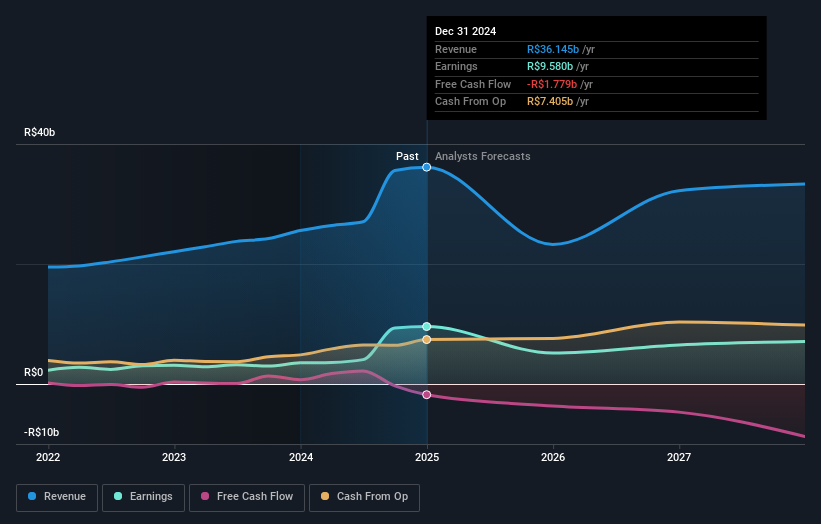Toggle the Earnings legend series
Screen dimensions: 821x524
click(x=143, y=497)
